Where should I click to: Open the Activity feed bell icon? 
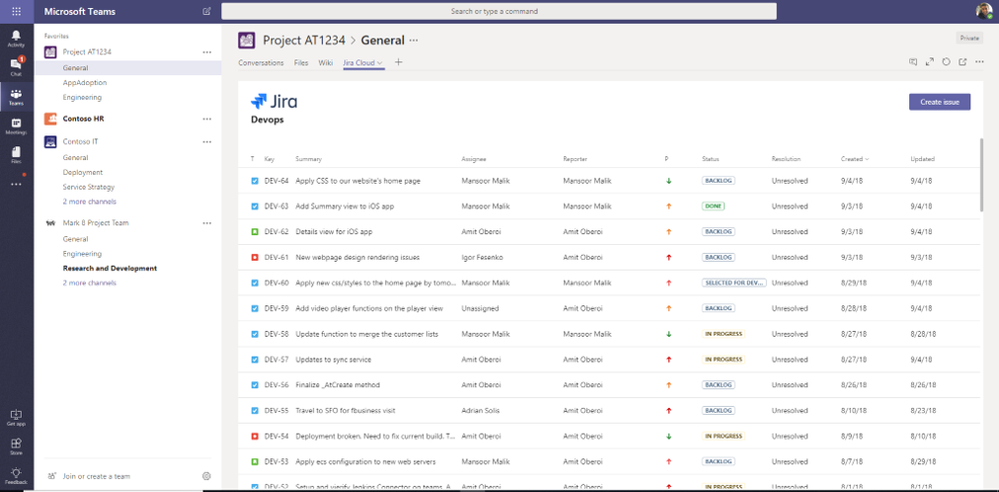(17, 38)
